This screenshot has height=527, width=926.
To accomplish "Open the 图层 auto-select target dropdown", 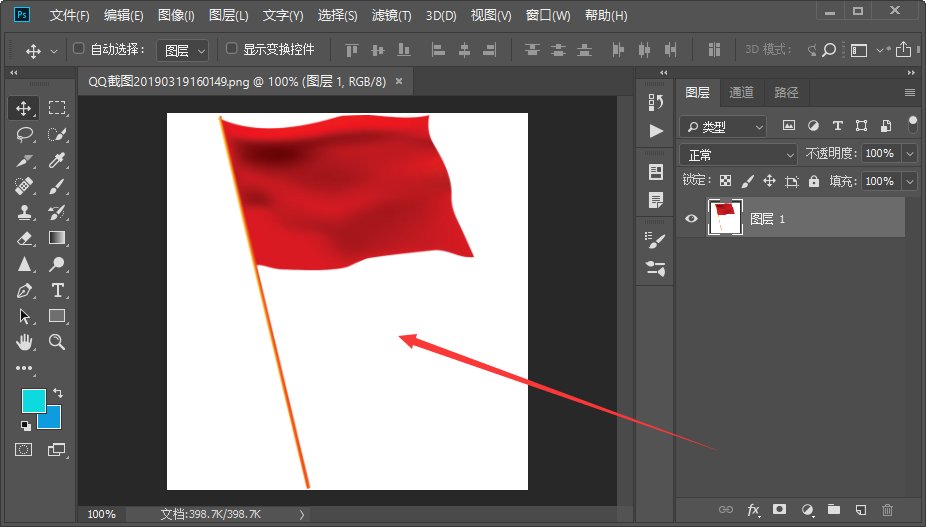I will coord(182,51).
